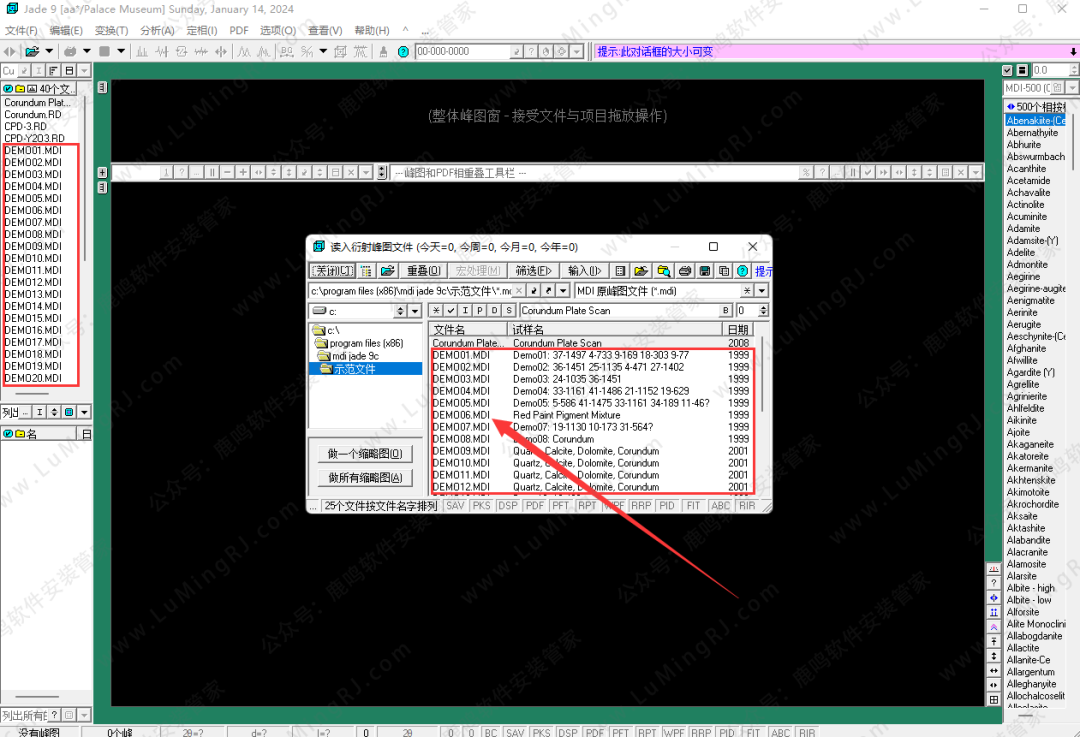Viewport: 1080px width, 737px height.
Task: Click the printer icon in main toolbar
Action: pos(71,51)
